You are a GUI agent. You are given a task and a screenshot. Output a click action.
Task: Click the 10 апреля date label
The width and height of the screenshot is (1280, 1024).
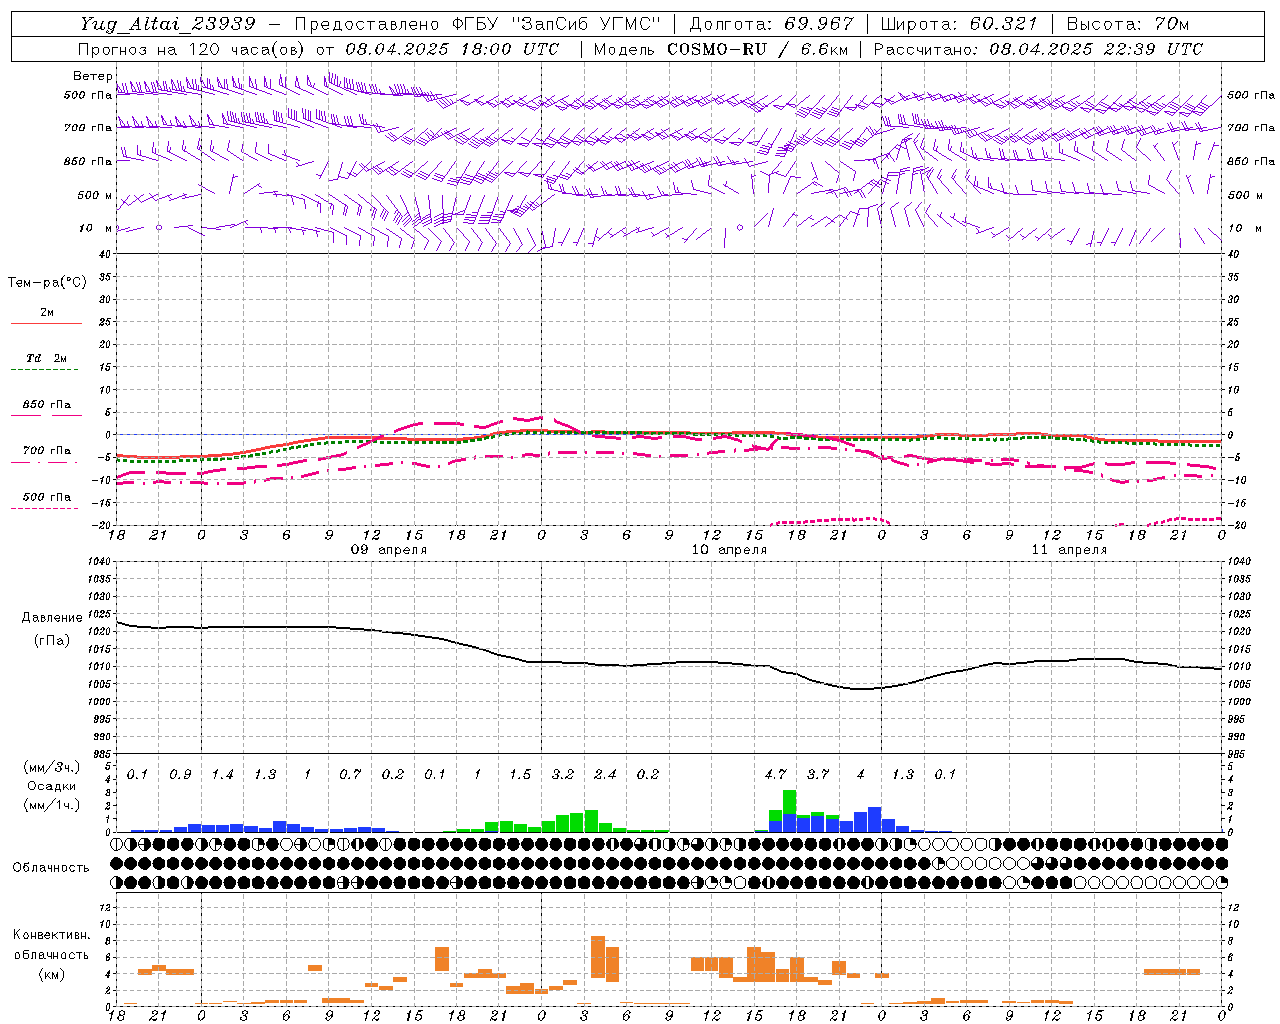click(x=729, y=550)
